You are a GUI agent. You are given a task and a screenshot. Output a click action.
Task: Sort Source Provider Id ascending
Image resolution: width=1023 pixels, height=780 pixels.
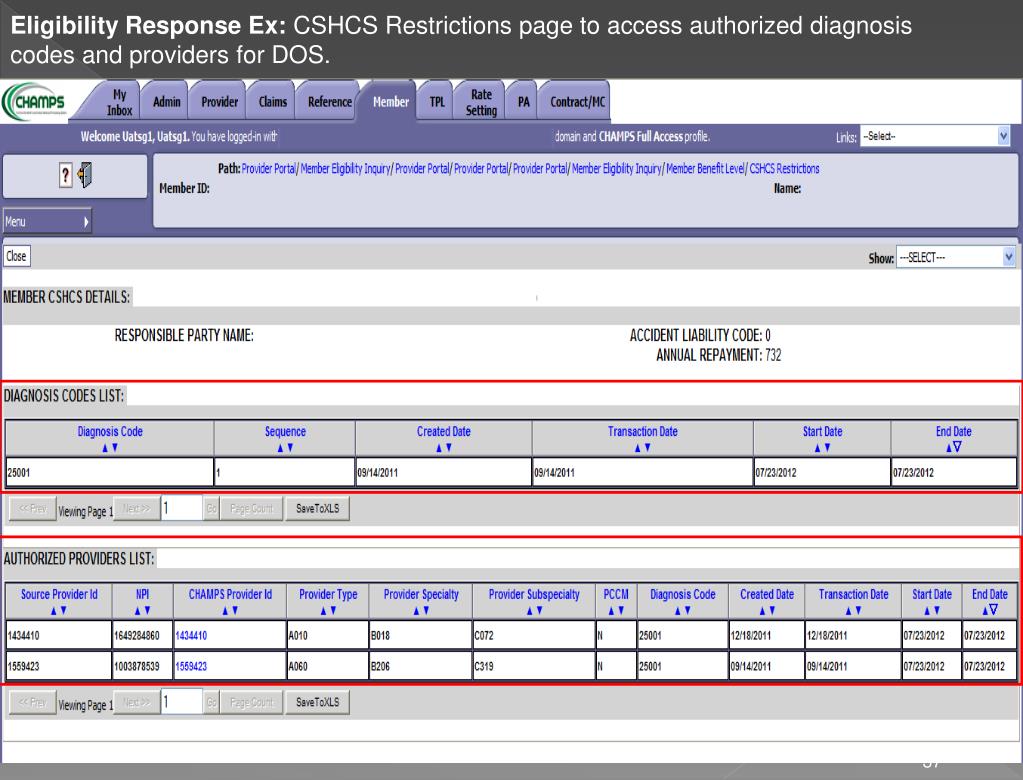coord(53,611)
